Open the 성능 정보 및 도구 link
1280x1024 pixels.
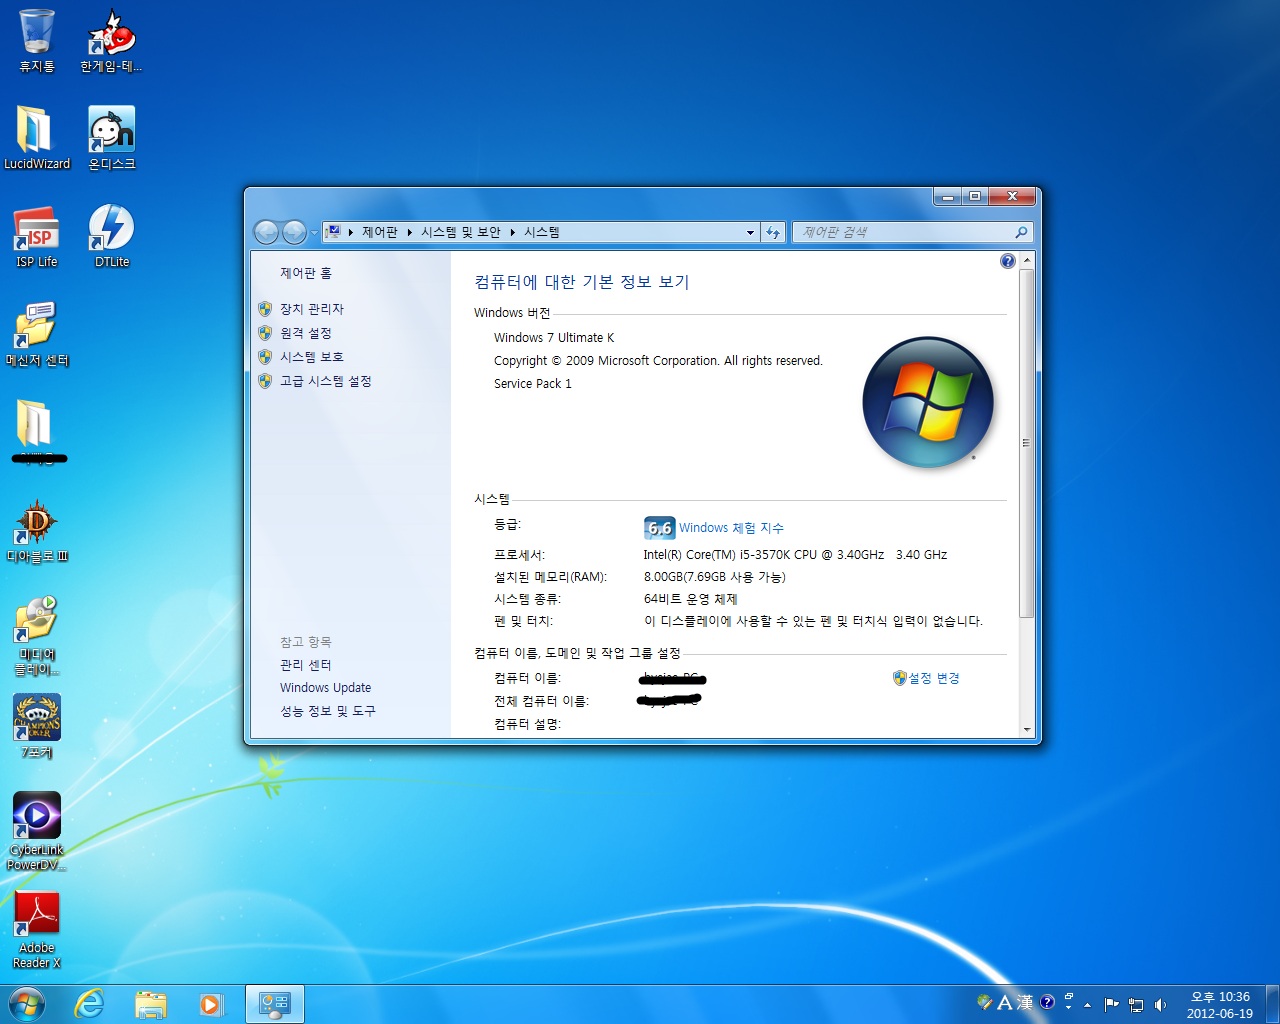[x=328, y=711]
